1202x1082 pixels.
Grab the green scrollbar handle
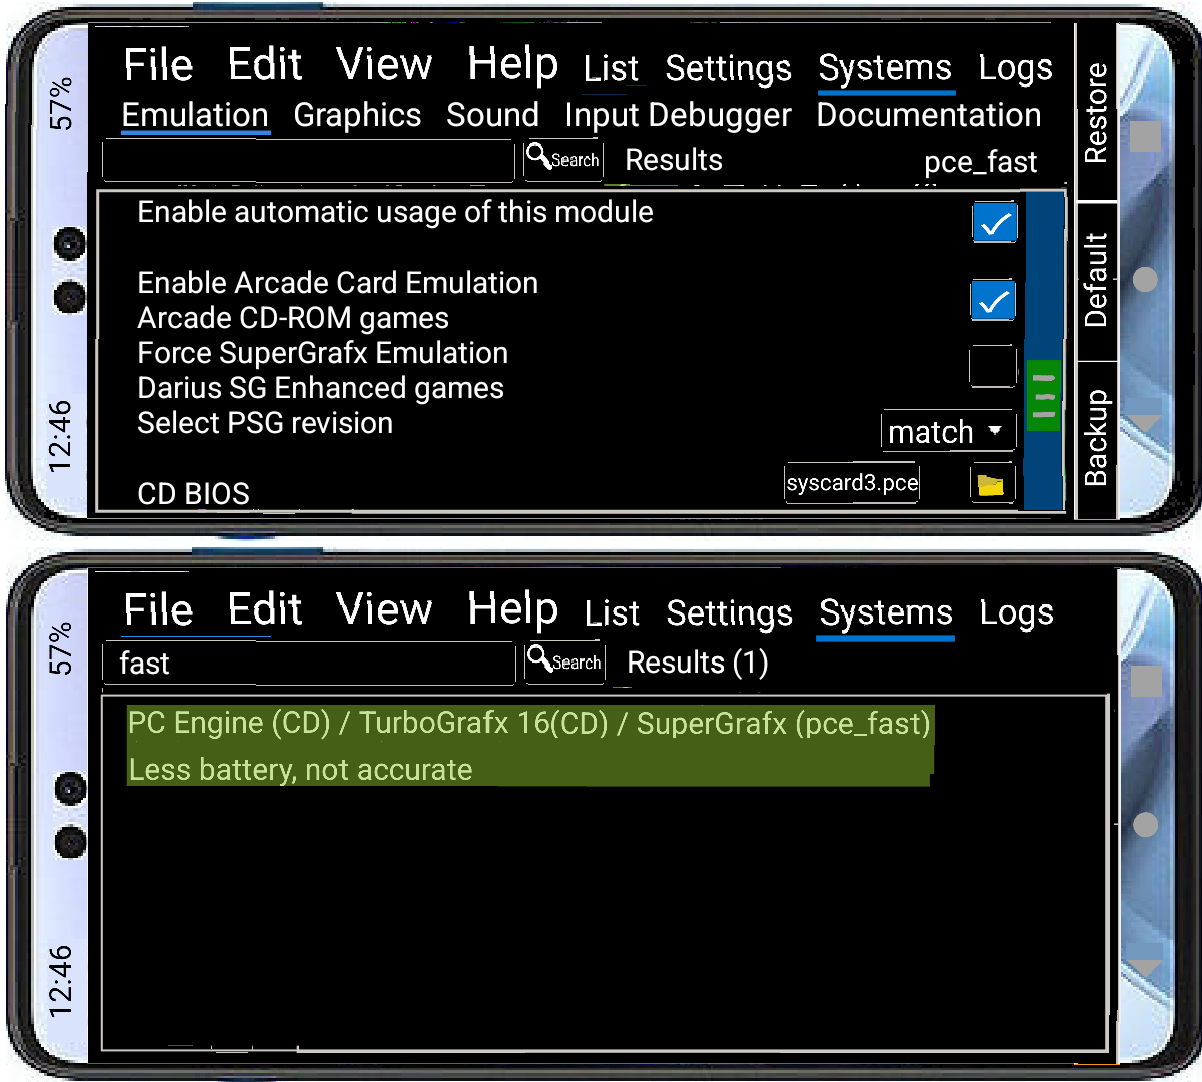pos(1043,396)
